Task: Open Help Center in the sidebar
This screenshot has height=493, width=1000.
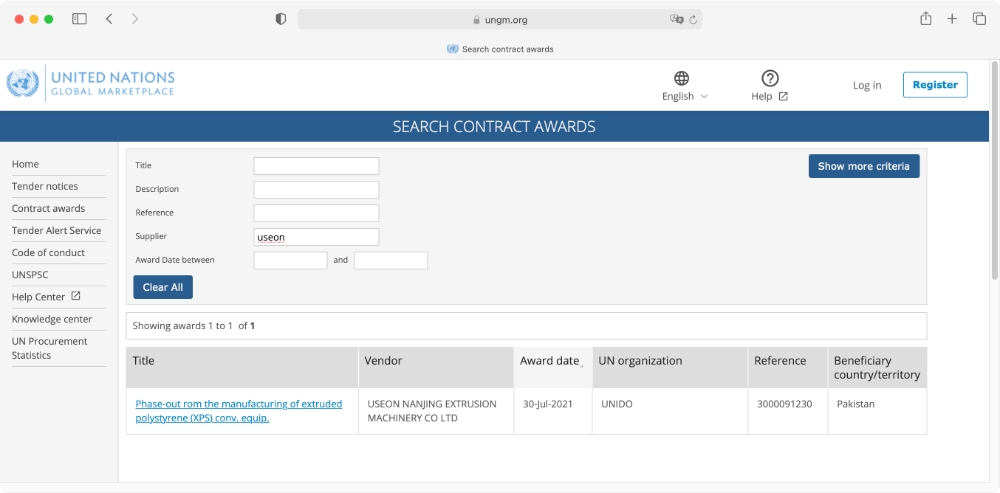Action: pos(38,297)
